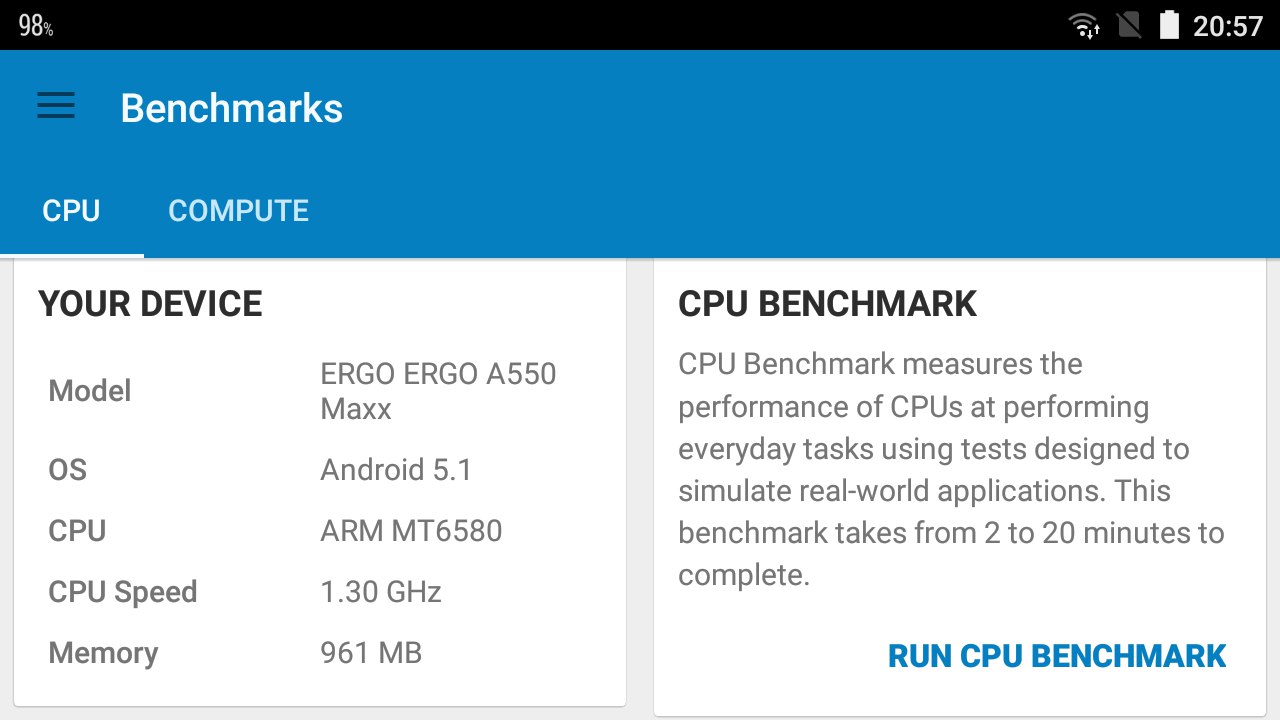This screenshot has width=1280, height=720.
Task: Tap the CPU BENCHMARK card heading
Action: coord(827,304)
